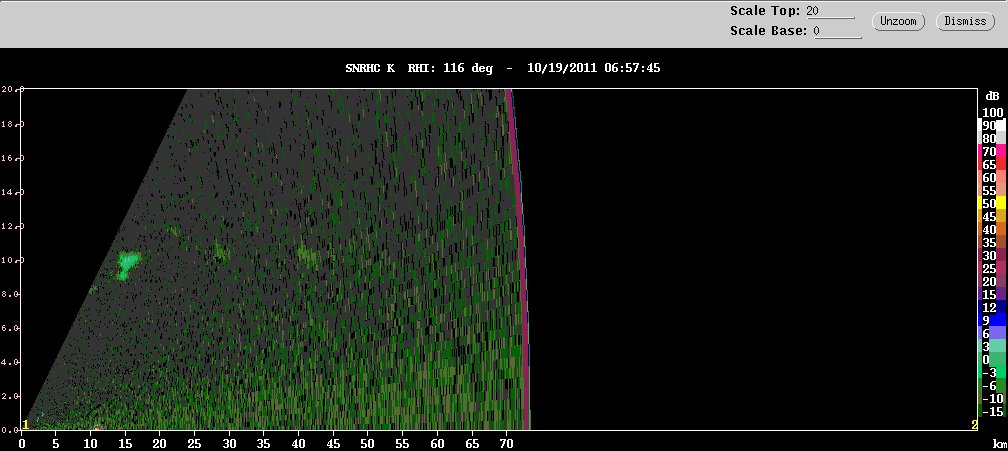Select the 12 dB dark blue legend swatch
The image size is (1008, 451).
click(993, 308)
